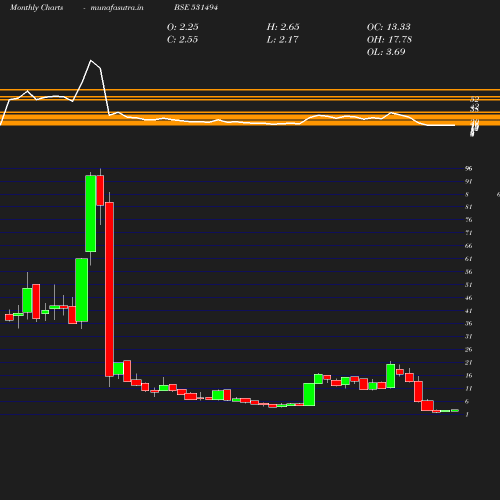Select the "BSE 531494" stock code text

click(x=196, y=7)
